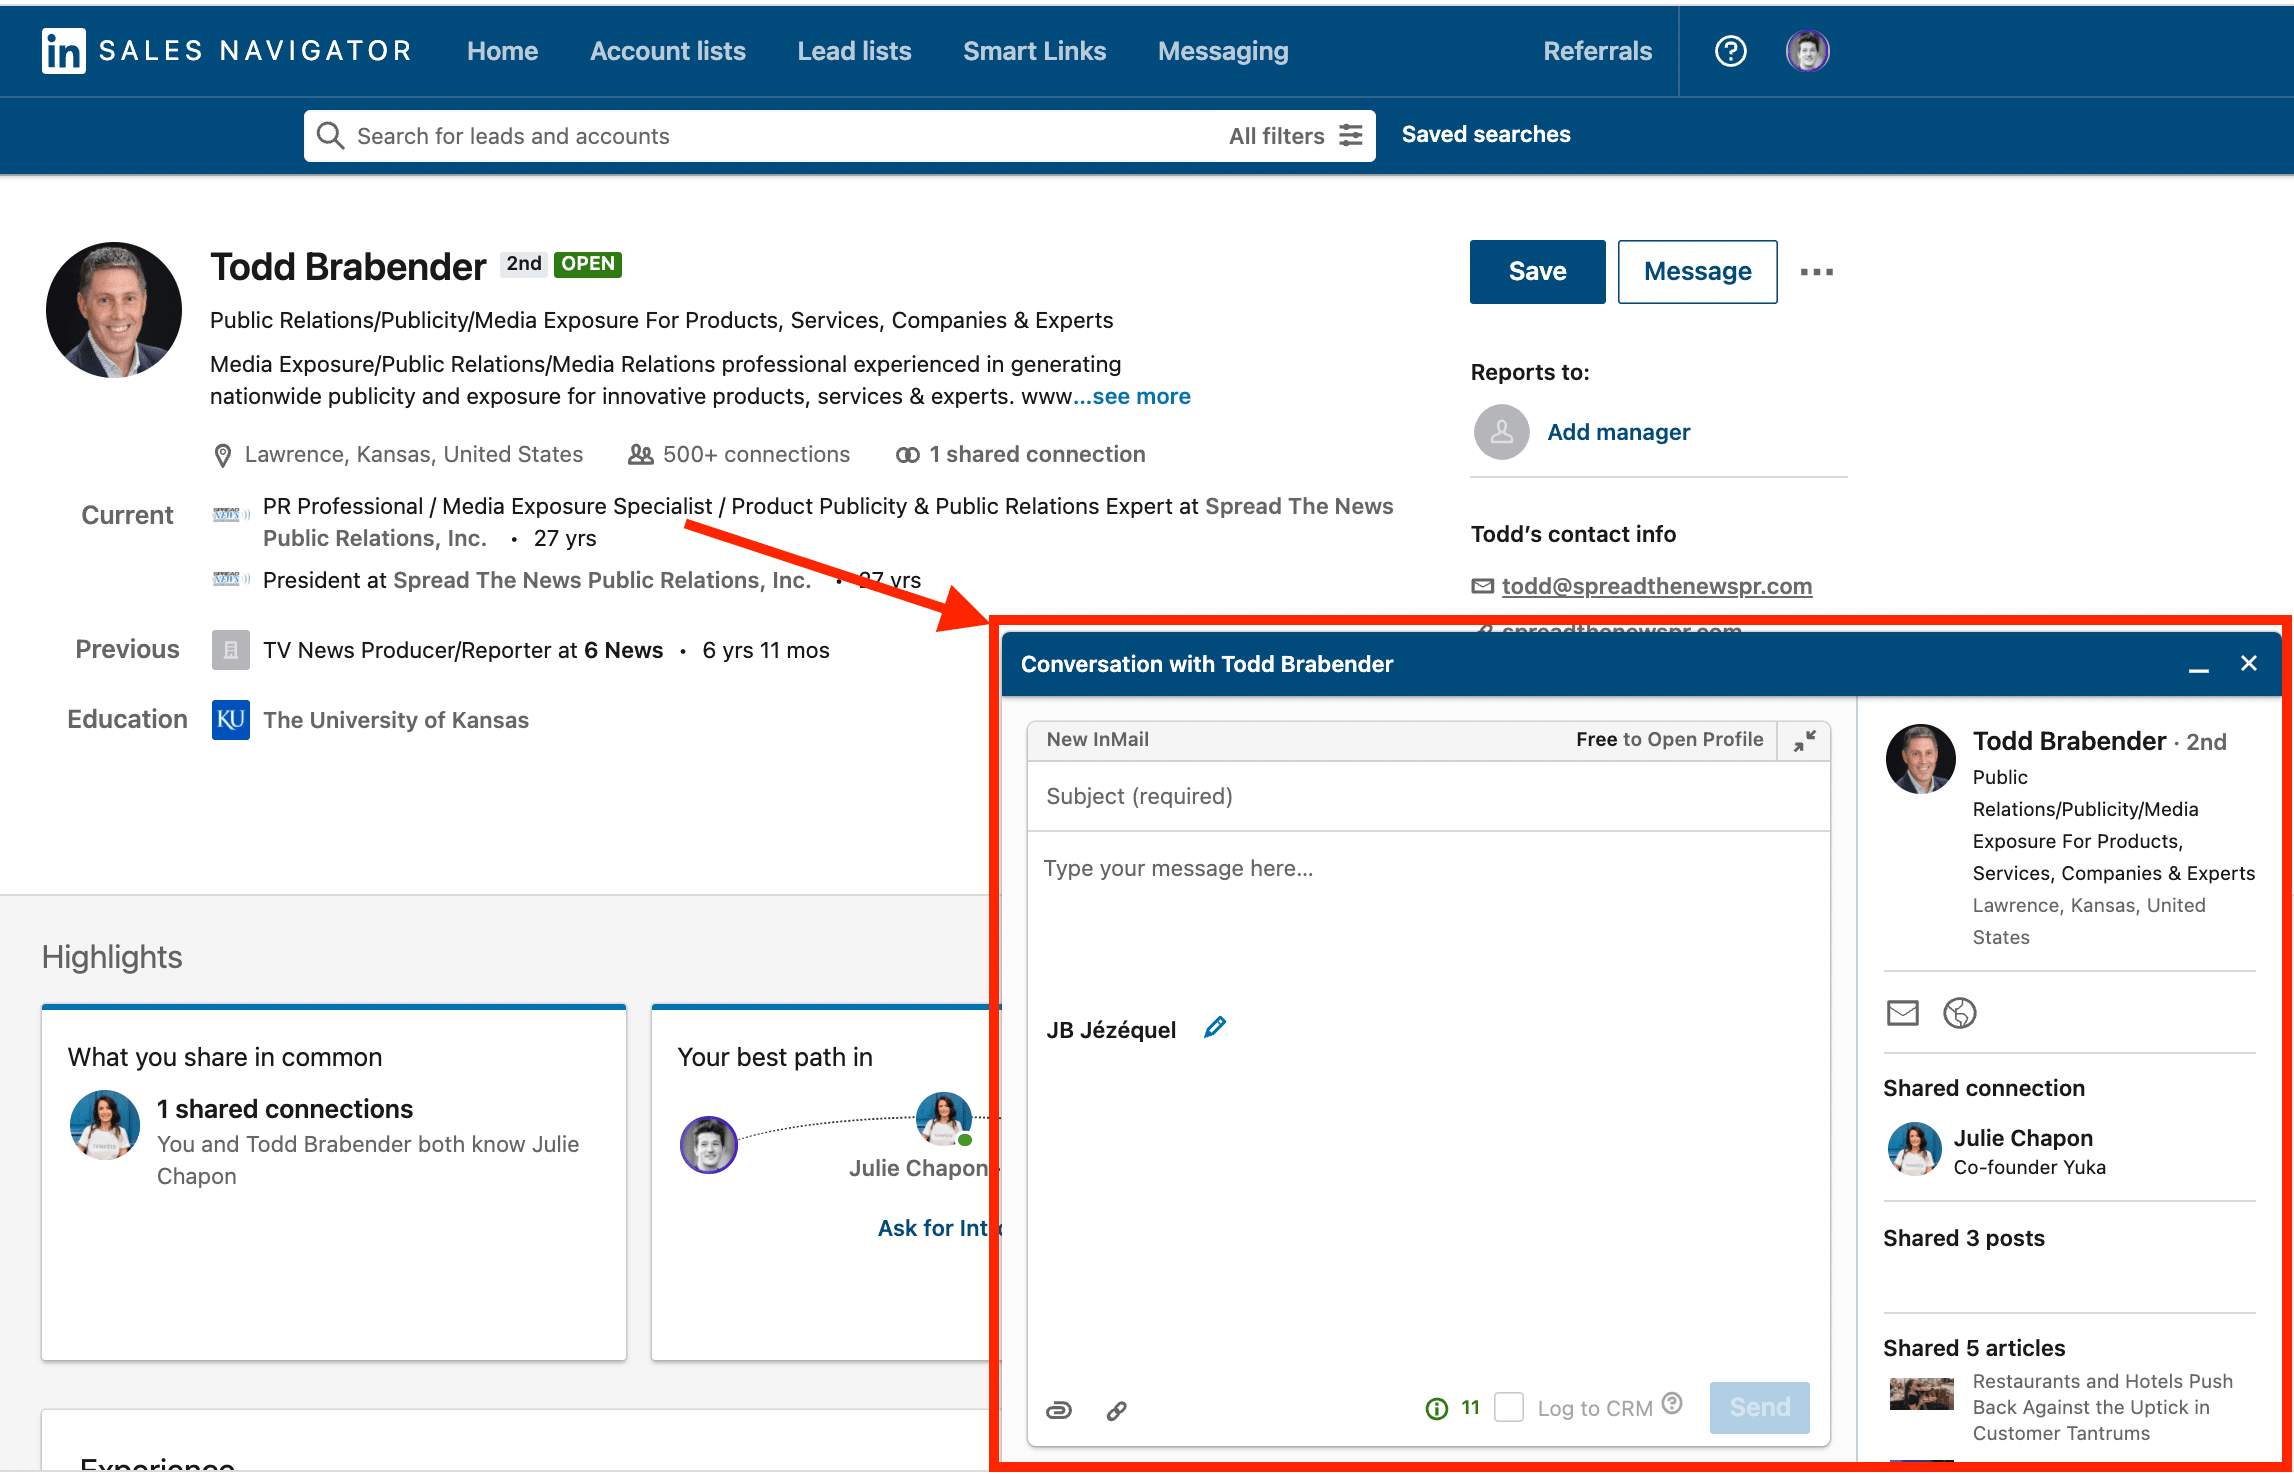Click the Free to Open Profile label
This screenshot has height=1474, width=2294.
click(x=1669, y=739)
